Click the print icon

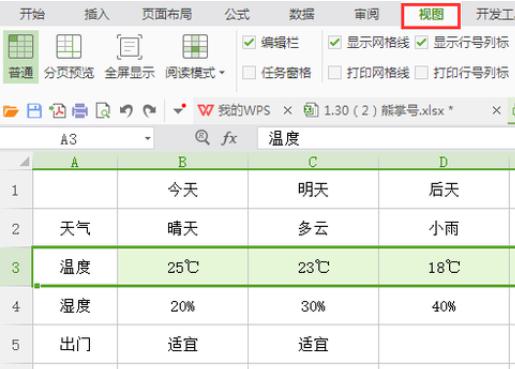click(x=80, y=111)
